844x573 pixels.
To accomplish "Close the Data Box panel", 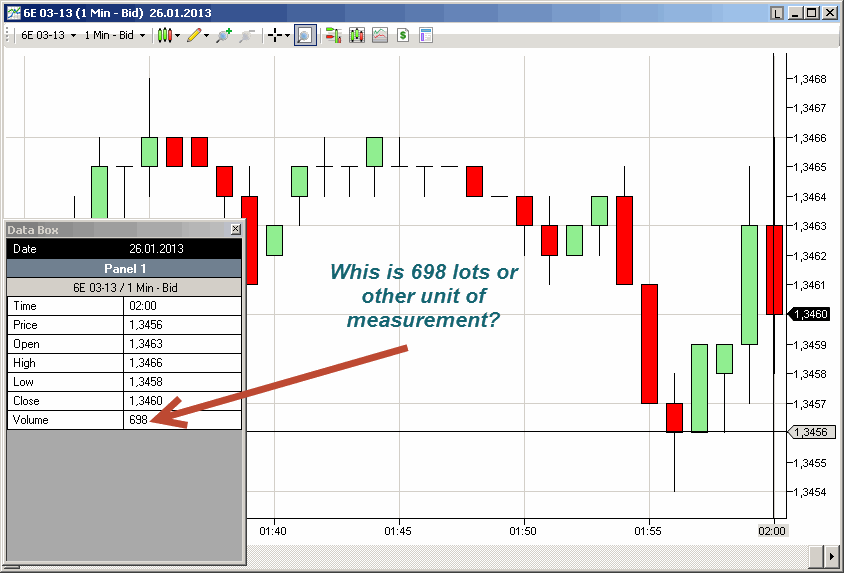I will coord(236,229).
